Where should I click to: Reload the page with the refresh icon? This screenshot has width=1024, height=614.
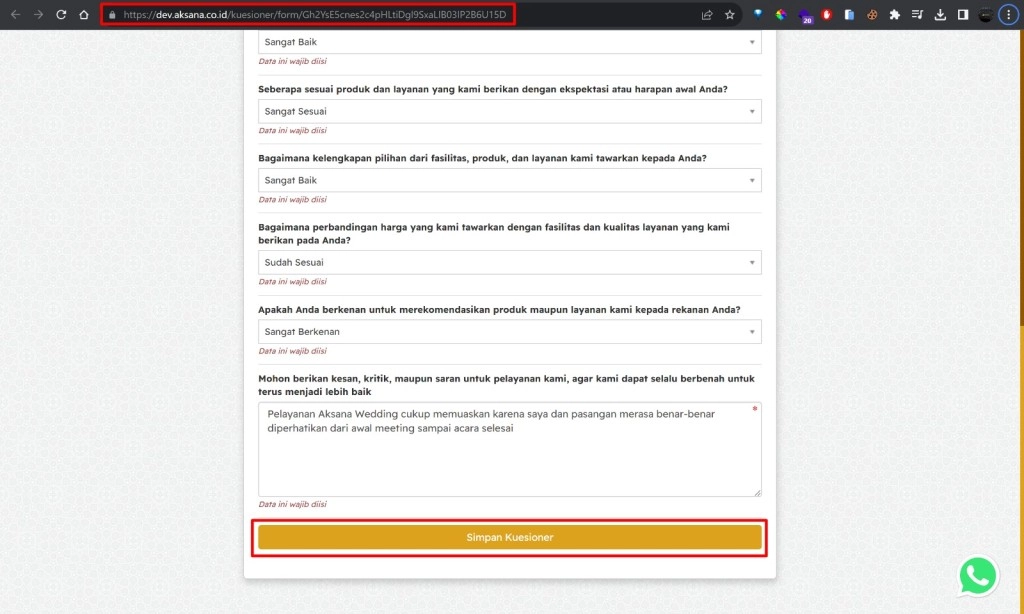[x=61, y=15]
